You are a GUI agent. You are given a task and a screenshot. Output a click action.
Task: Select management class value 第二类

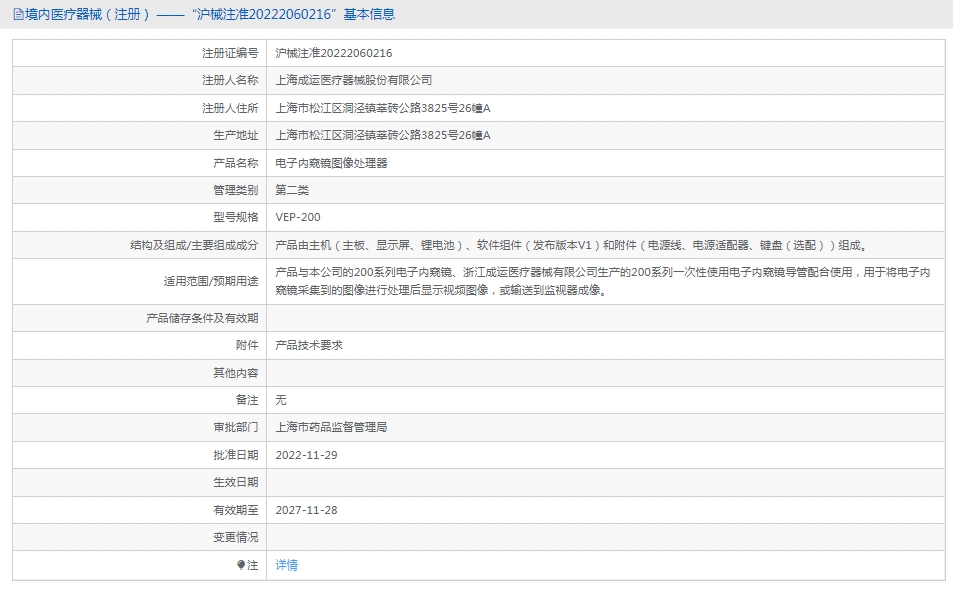tap(292, 190)
